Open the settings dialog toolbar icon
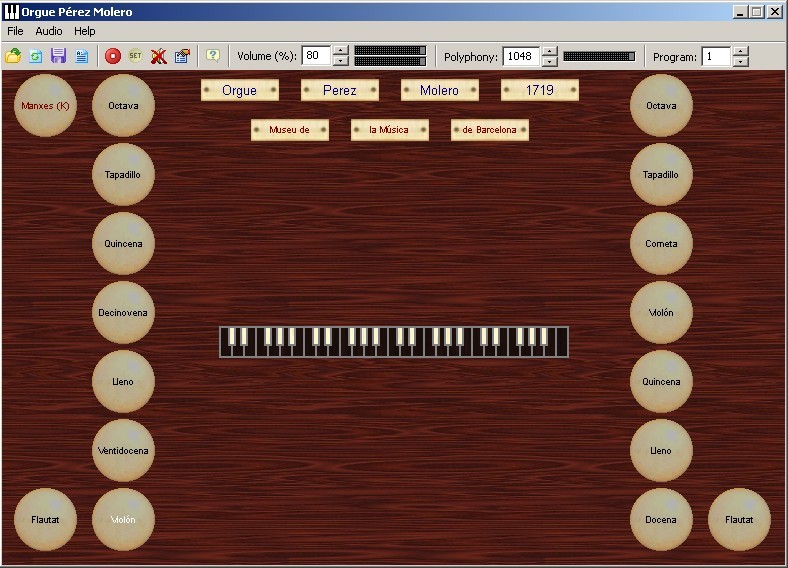The width and height of the screenshot is (788, 568). 182,56
